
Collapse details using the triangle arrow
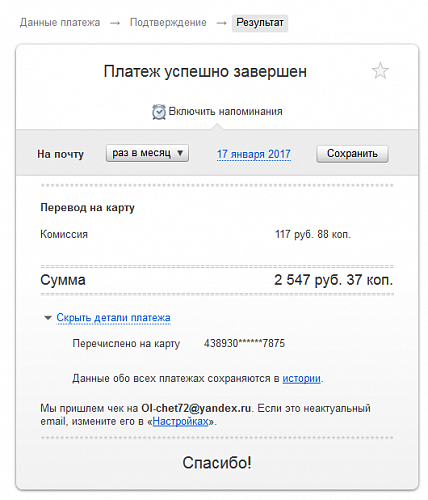tap(48, 318)
